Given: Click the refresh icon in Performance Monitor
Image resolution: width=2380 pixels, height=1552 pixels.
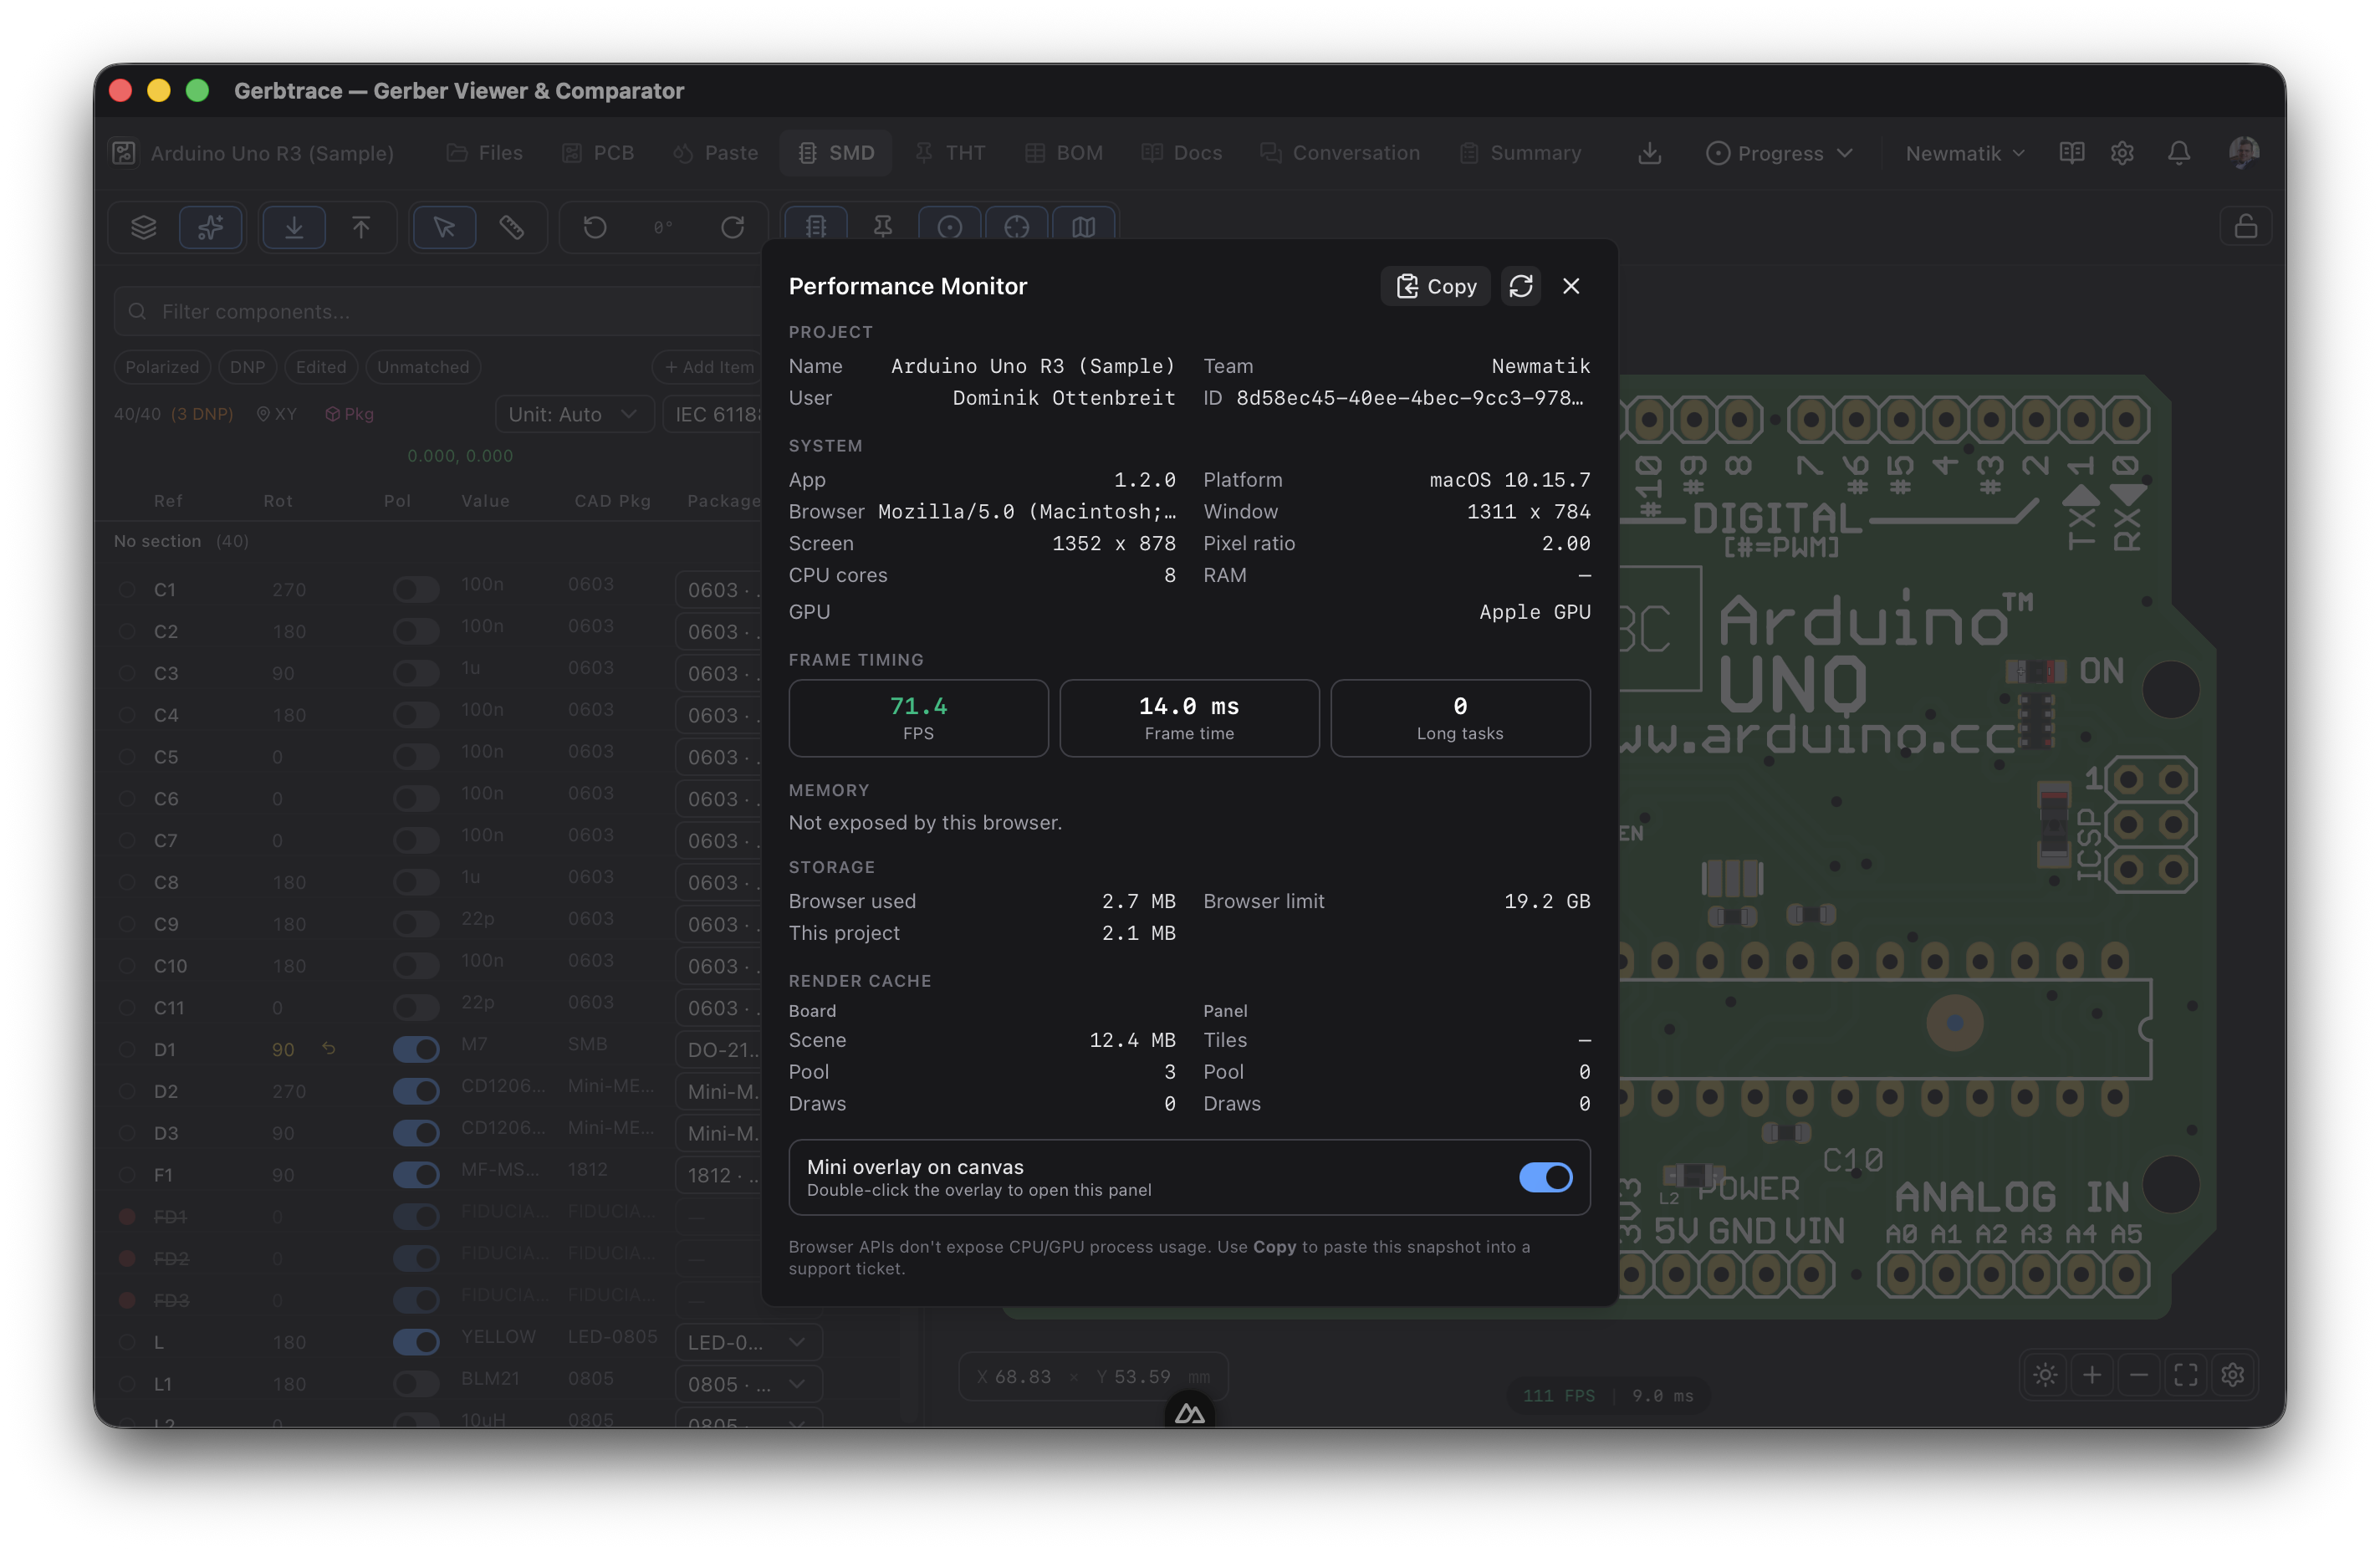Looking at the screenshot, I should pos(1520,286).
